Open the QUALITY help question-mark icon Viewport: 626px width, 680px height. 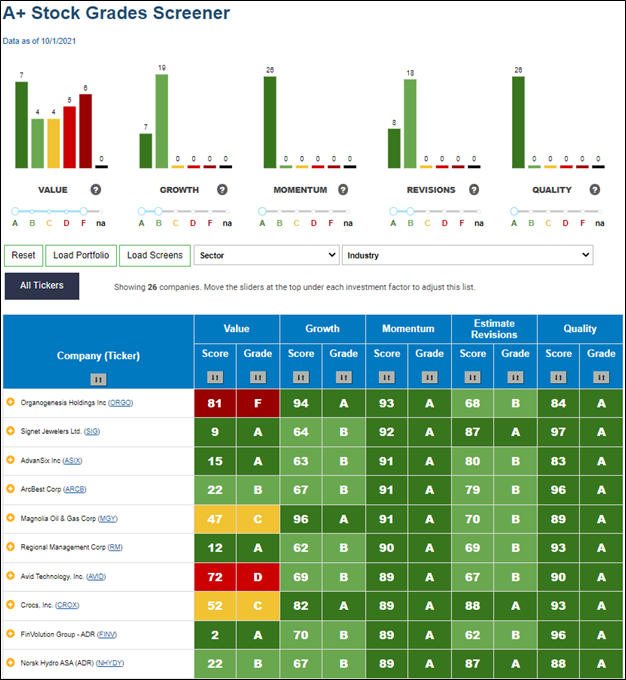click(595, 190)
